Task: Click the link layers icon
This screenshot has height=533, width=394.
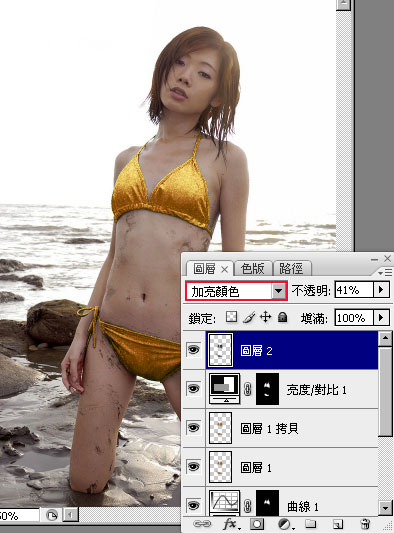Action: (202, 523)
